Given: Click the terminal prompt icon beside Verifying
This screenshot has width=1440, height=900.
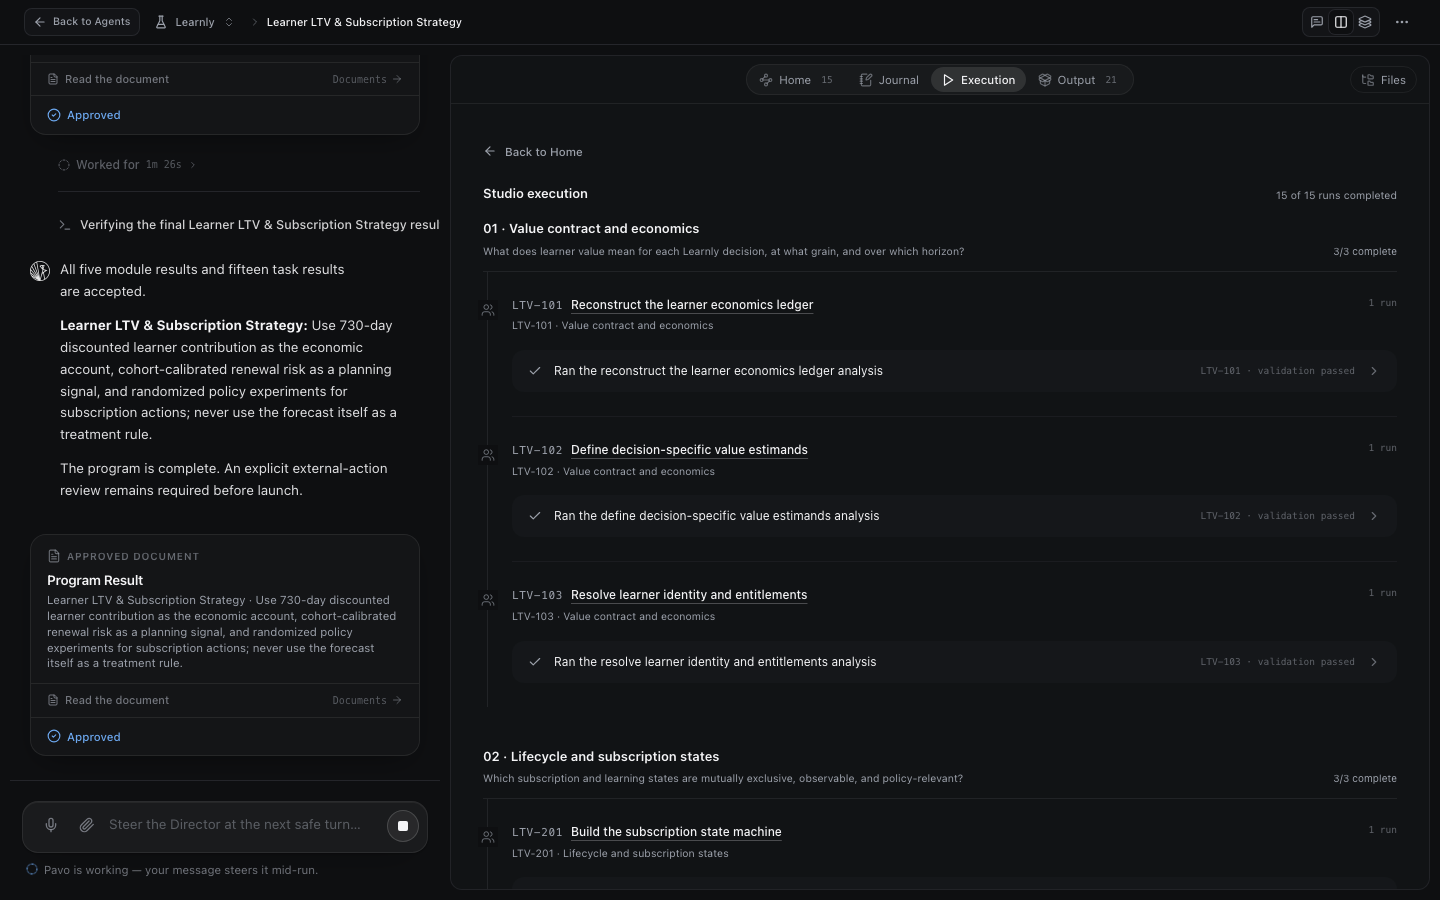Looking at the screenshot, I should (x=64, y=225).
